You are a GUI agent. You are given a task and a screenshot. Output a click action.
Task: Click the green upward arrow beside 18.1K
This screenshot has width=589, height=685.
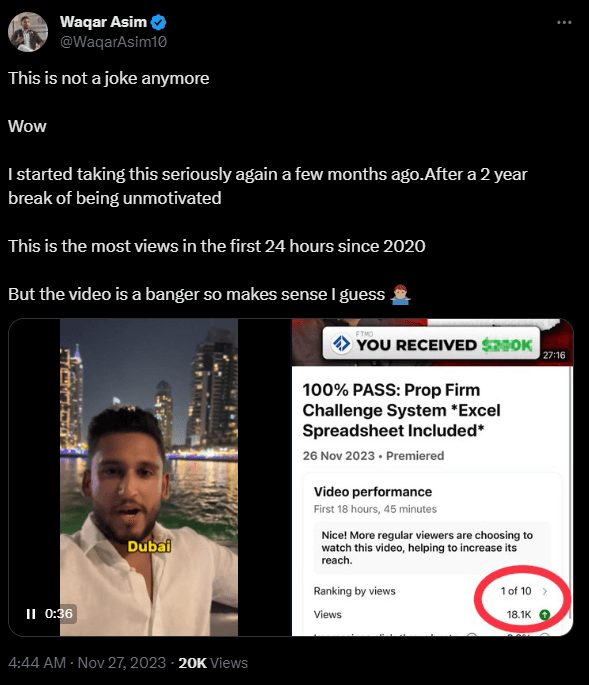pyautogui.click(x=544, y=615)
